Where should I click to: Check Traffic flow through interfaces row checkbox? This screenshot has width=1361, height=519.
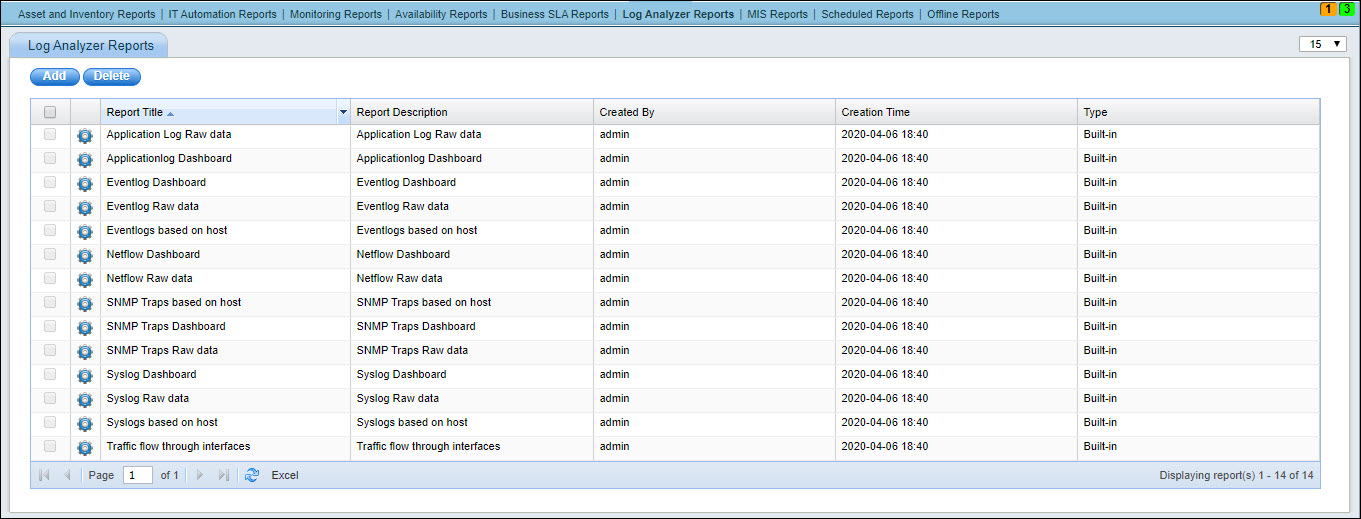(x=50, y=446)
